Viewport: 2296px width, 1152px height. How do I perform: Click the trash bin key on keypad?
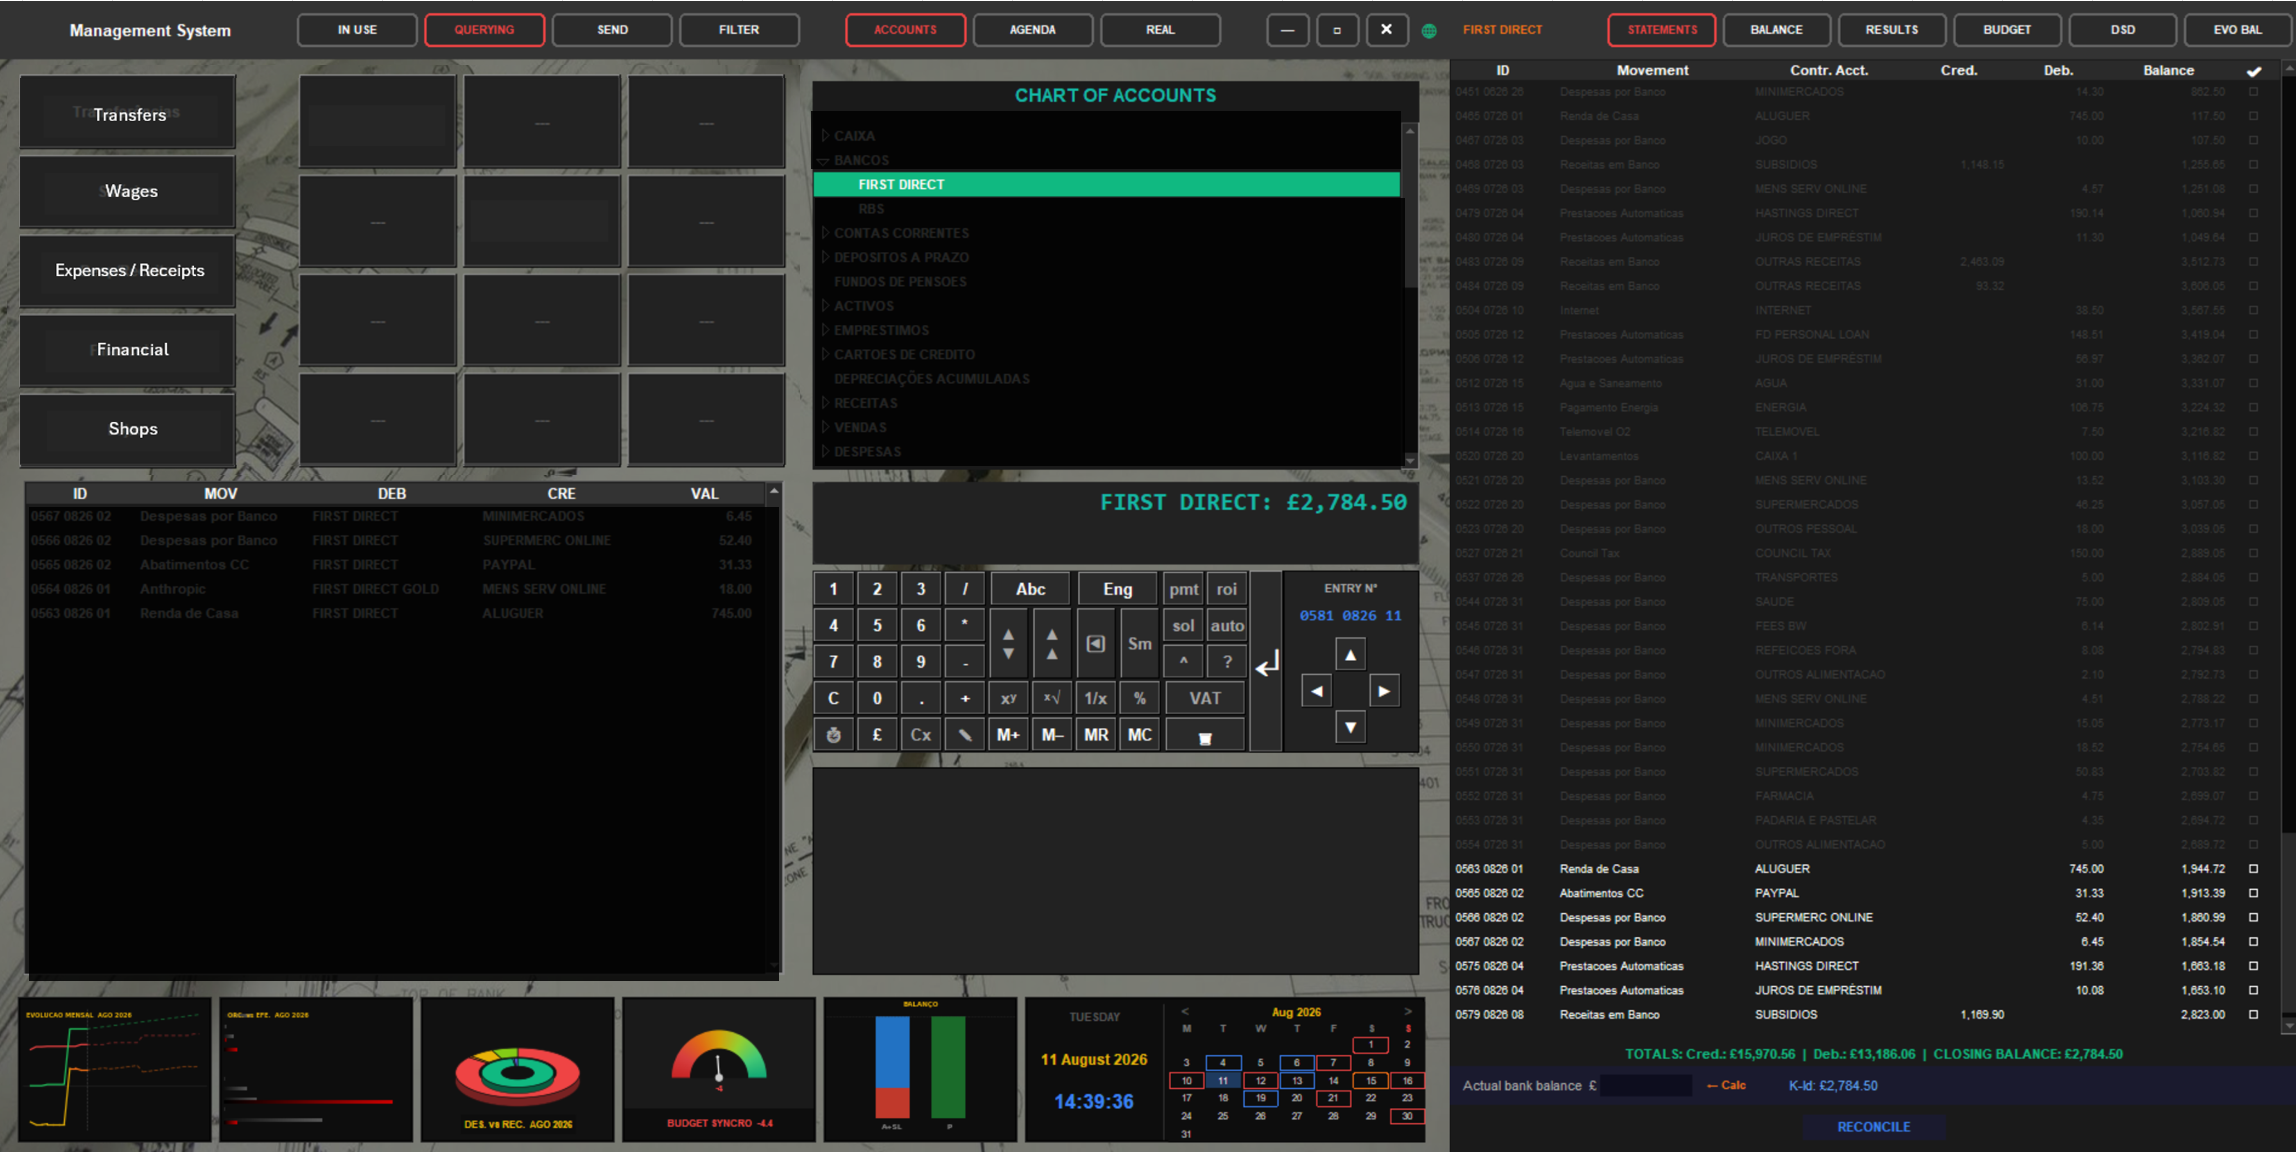(x=1205, y=735)
